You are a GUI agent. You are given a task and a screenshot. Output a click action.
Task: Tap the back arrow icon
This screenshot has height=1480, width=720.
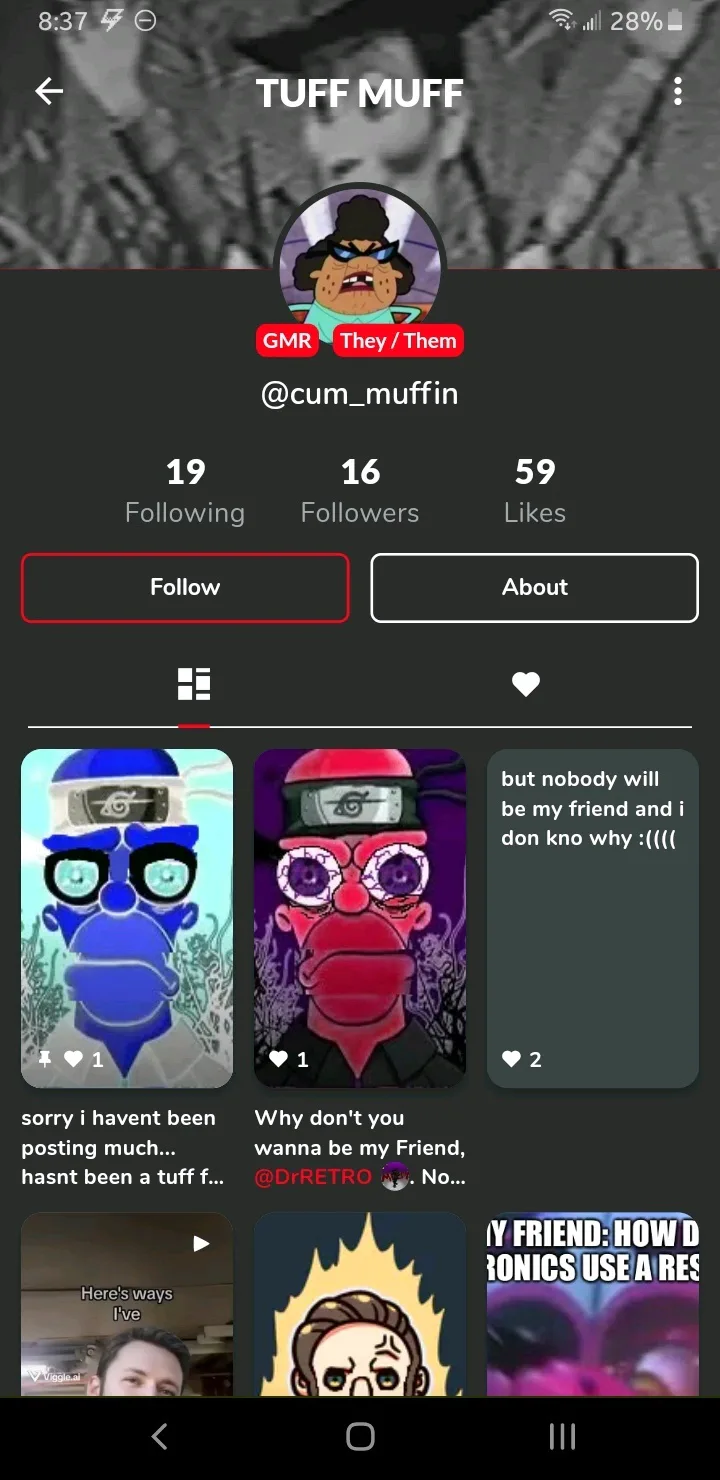click(49, 92)
